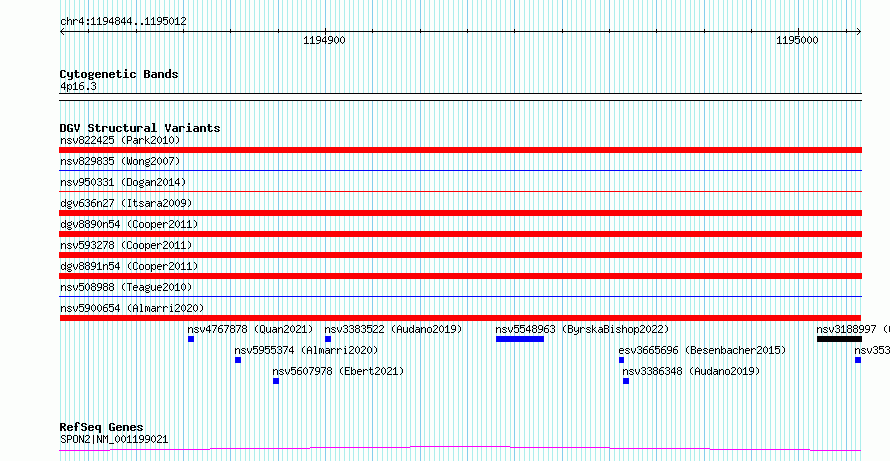Select the blue nsv829835 variant line
This screenshot has width=890, height=461.
(460, 170)
